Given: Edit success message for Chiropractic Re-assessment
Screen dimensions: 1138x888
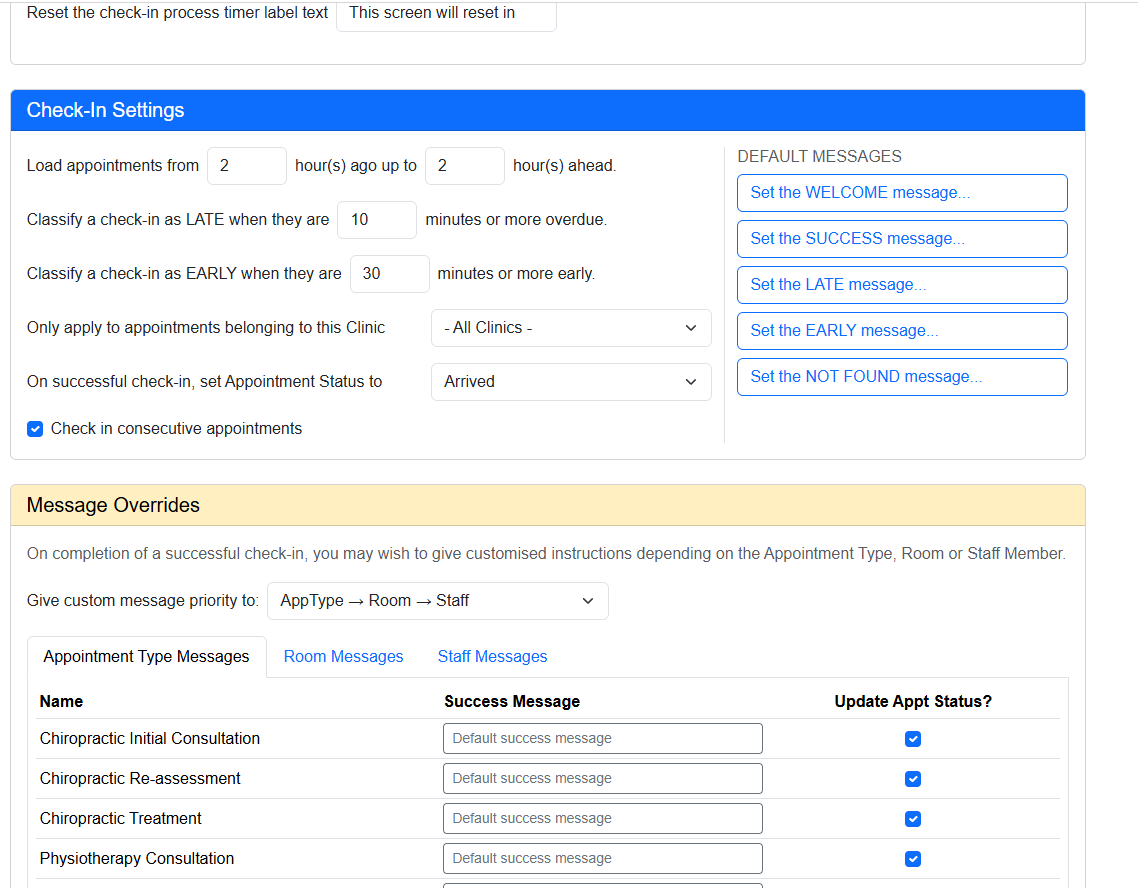Looking at the screenshot, I should [x=602, y=778].
